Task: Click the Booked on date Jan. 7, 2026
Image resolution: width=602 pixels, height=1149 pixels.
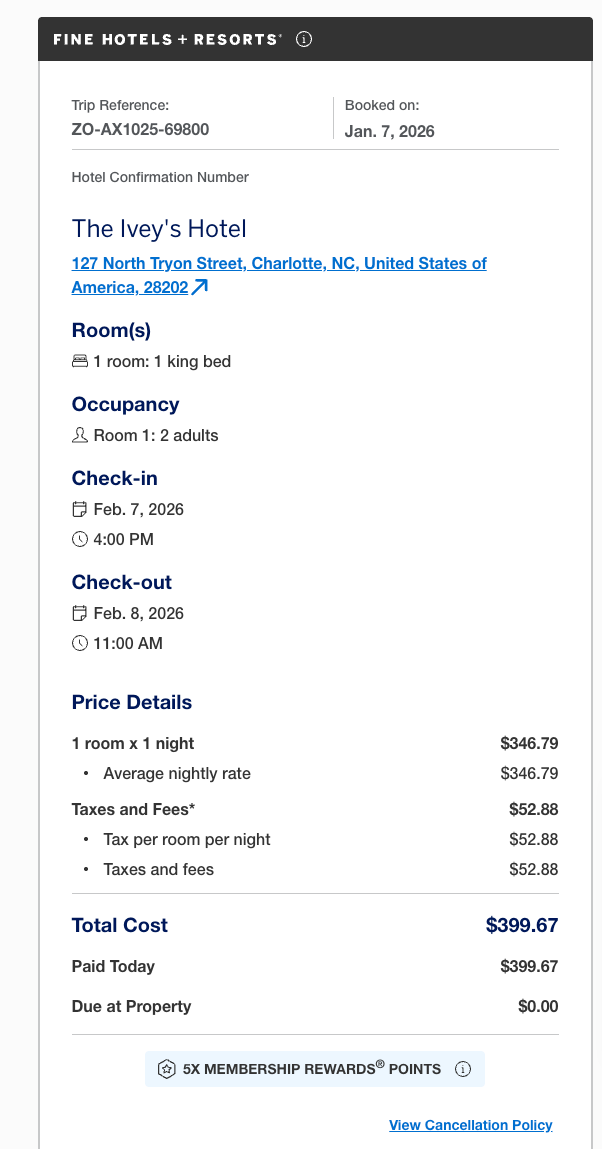Action: (x=390, y=131)
